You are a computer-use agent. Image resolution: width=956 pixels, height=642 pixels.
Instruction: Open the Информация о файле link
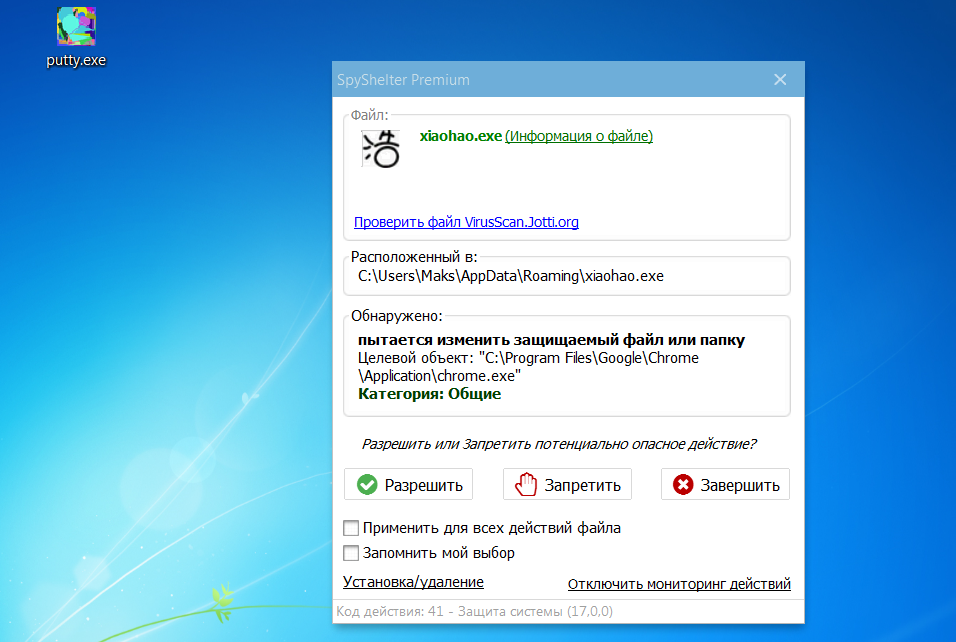coord(579,136)
